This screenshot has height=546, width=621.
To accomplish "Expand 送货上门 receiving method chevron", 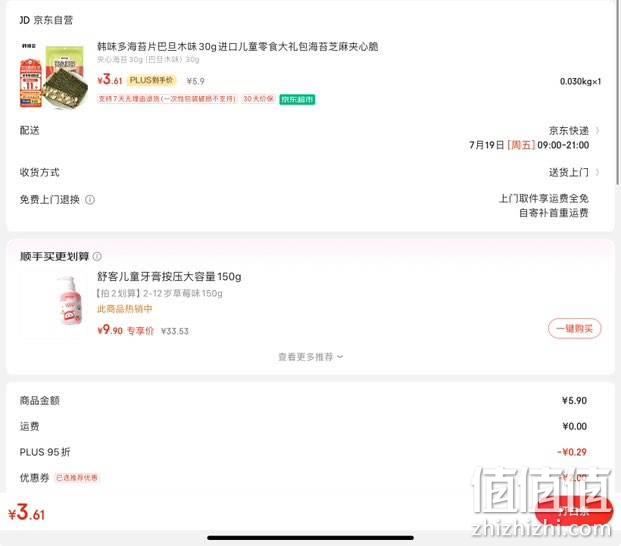I will [x=597, y=172].
